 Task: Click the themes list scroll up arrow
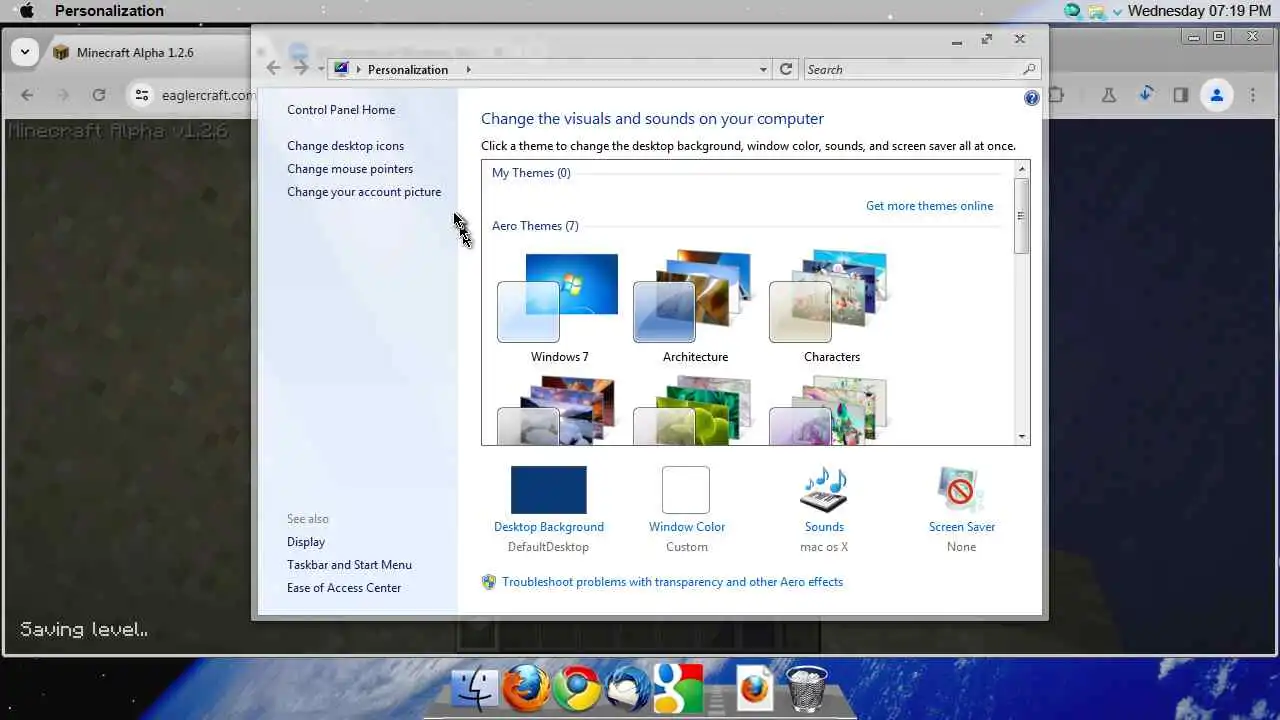point(1022,169)
